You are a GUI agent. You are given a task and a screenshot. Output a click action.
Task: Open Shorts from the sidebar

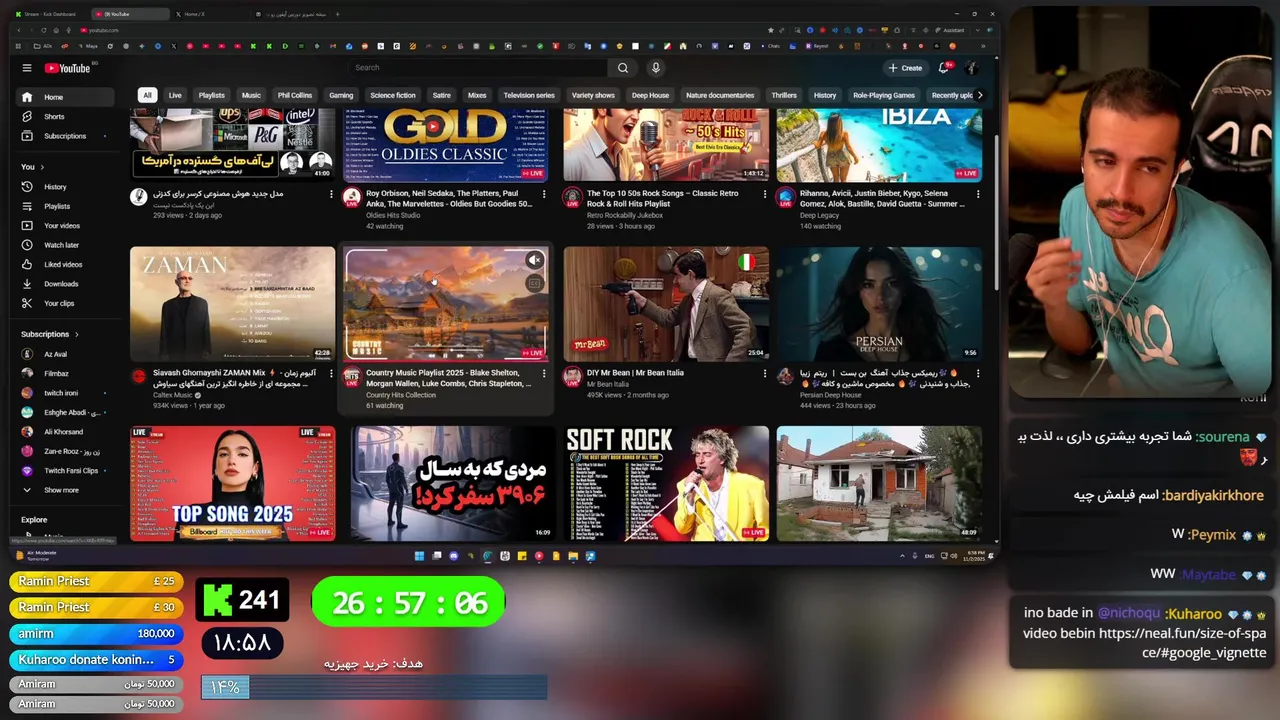pyautogui.click(x=67, y=117)
